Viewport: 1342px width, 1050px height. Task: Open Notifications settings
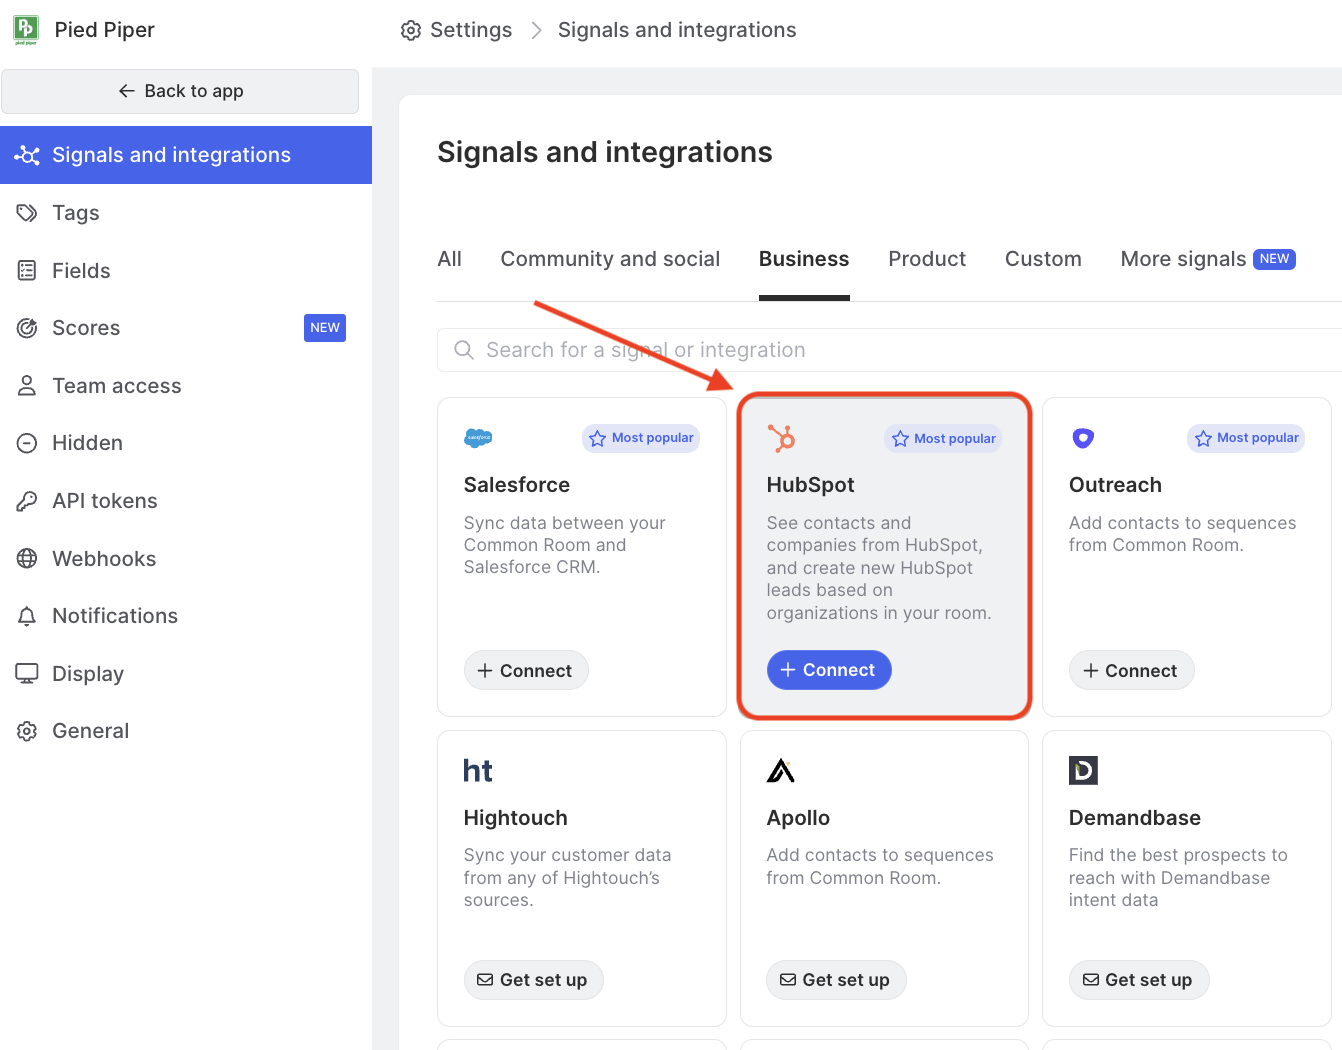point(186,616)
